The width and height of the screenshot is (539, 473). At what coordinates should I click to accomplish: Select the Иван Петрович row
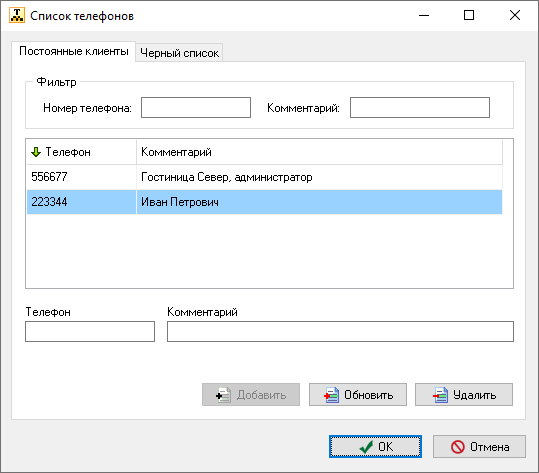265,202
